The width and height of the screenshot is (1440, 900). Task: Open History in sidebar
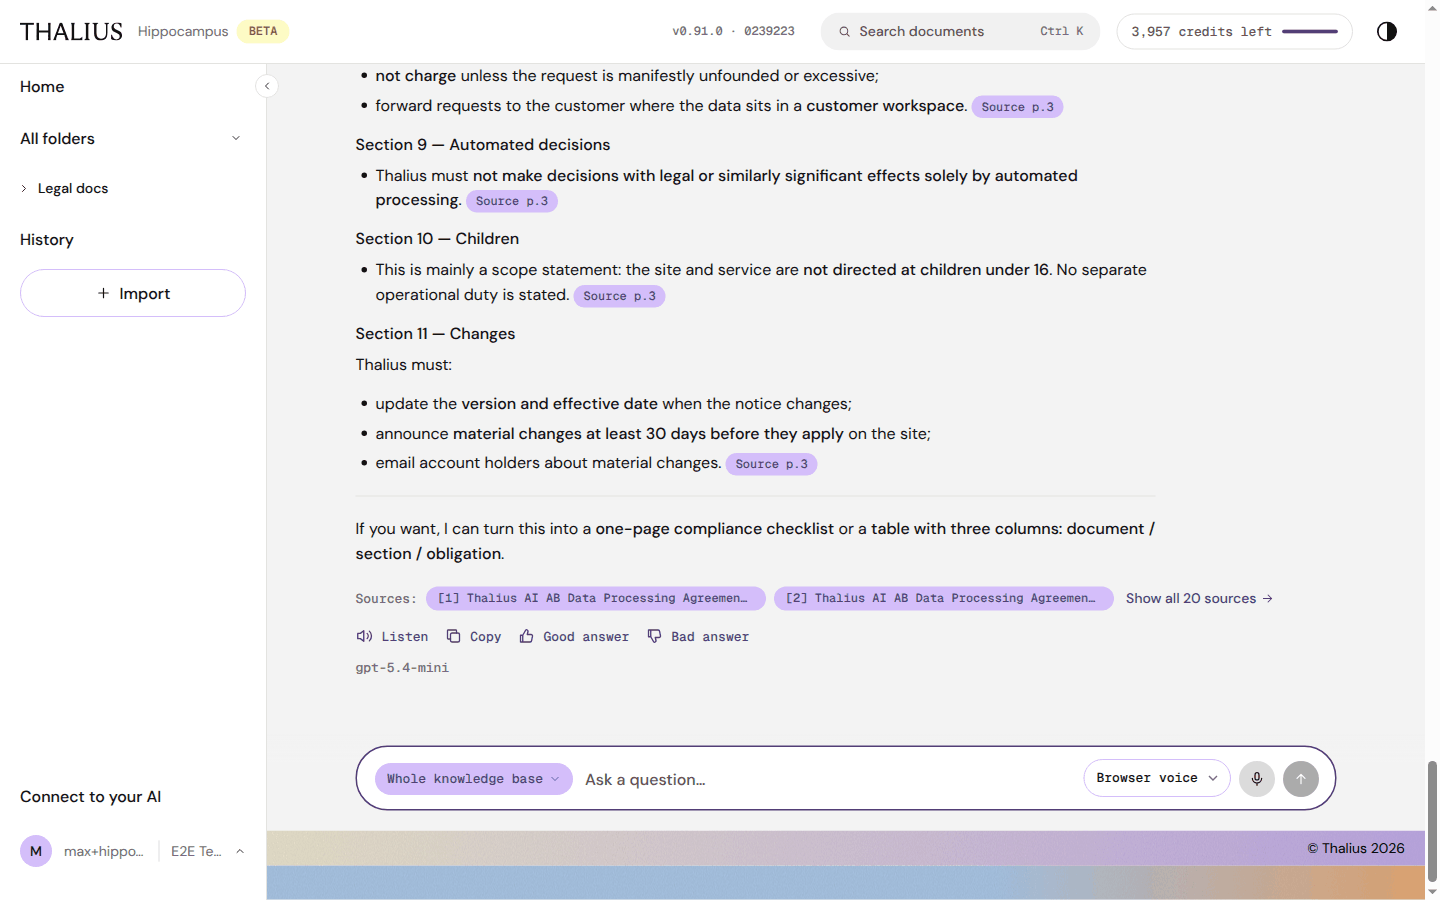tap(47, 240)
